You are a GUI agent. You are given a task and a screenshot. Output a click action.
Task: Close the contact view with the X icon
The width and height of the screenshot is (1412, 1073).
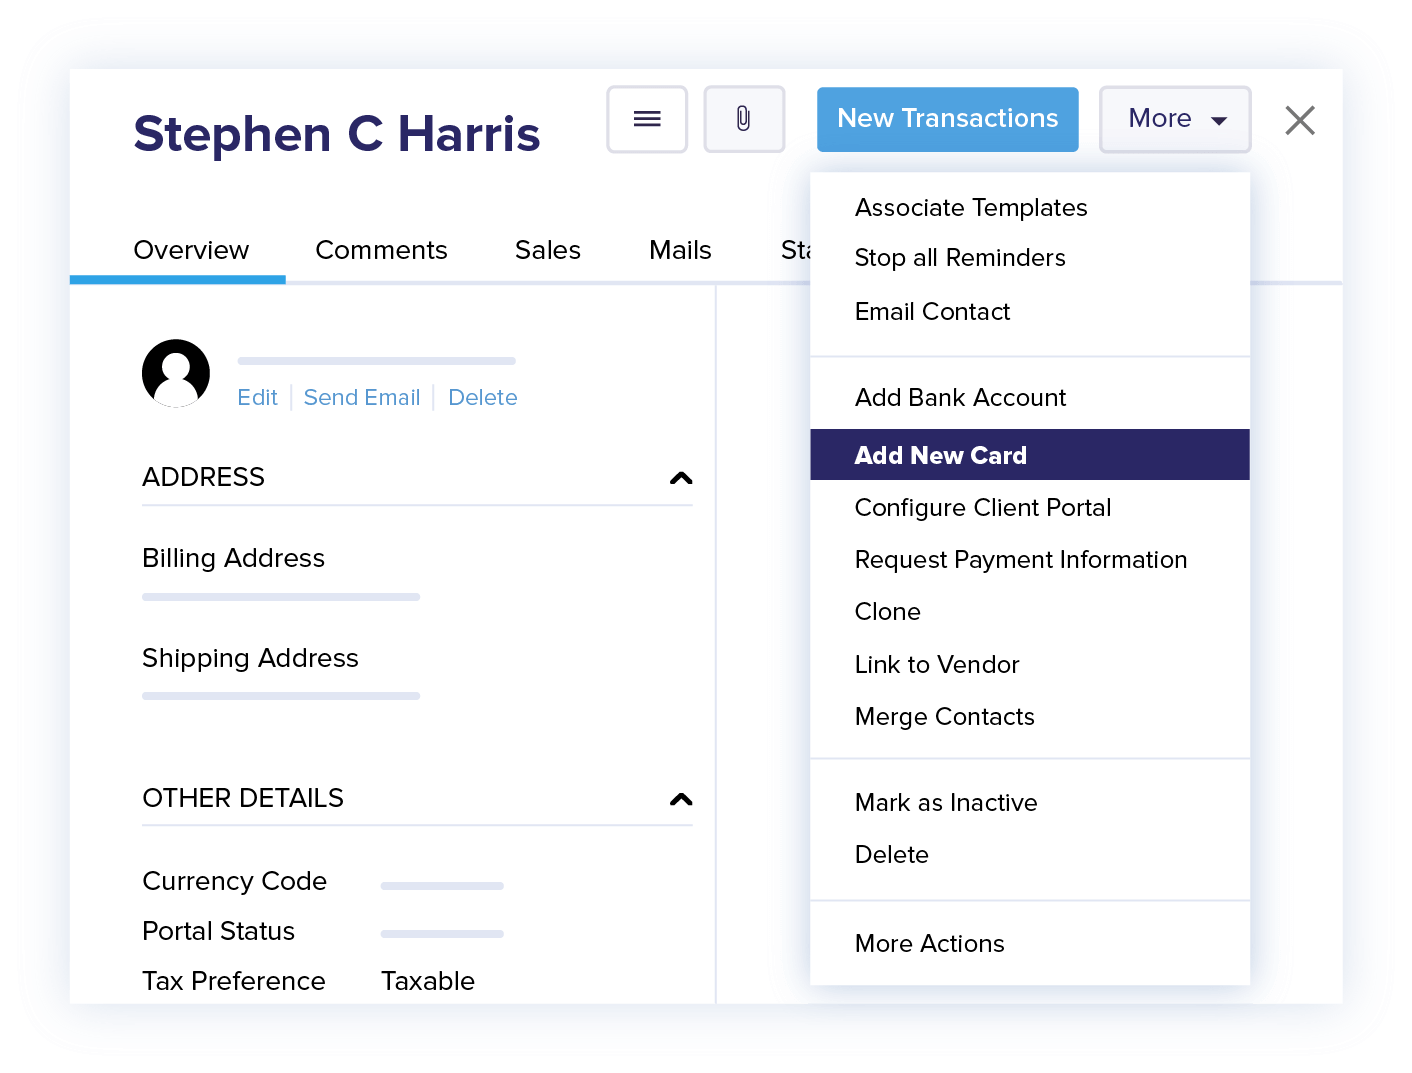[x=1299, y=120]
